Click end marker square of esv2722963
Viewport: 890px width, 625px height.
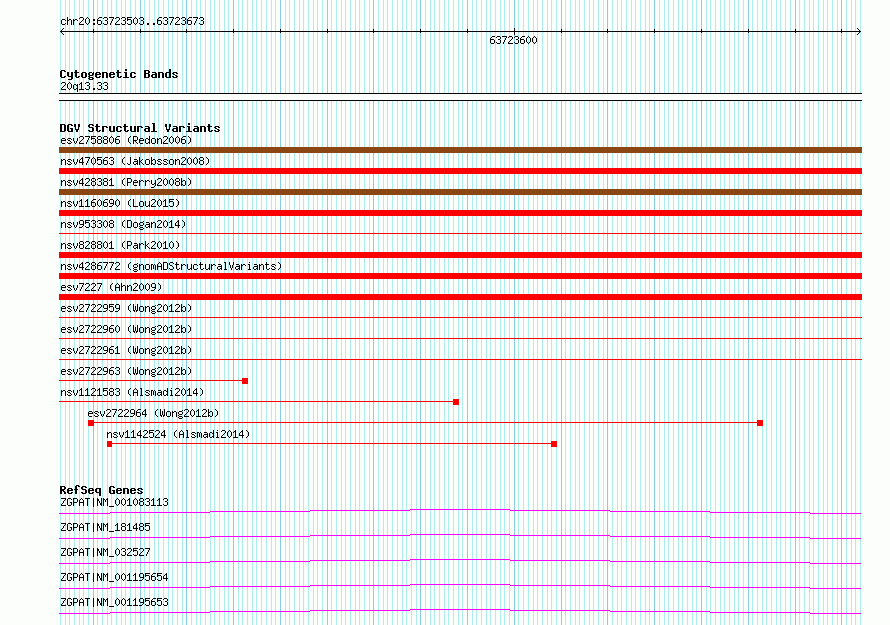(245, 381)
